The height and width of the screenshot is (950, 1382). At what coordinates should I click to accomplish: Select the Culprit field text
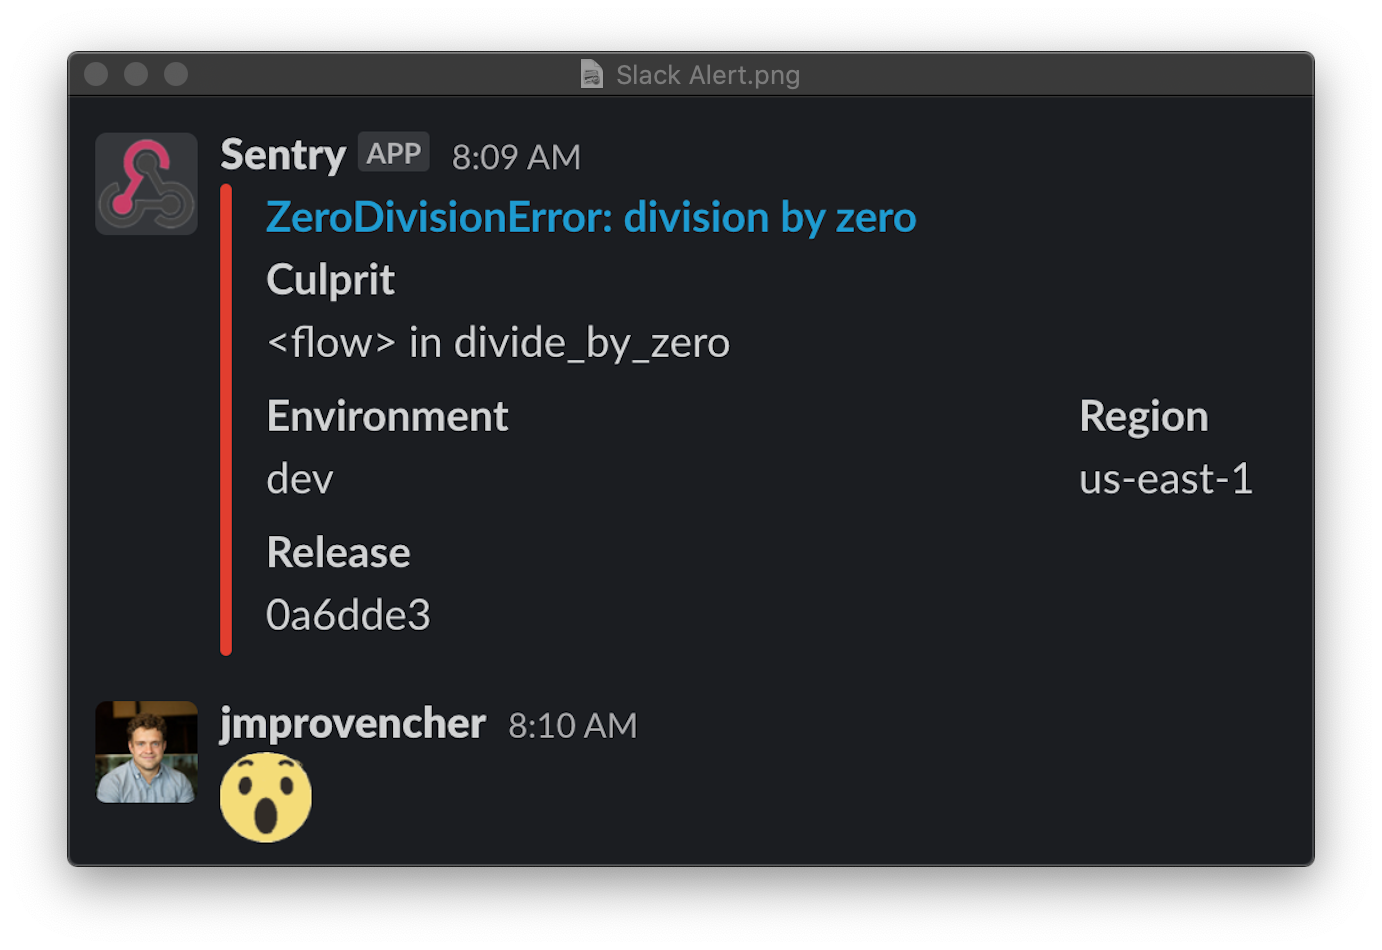click(x=330, y=280)
